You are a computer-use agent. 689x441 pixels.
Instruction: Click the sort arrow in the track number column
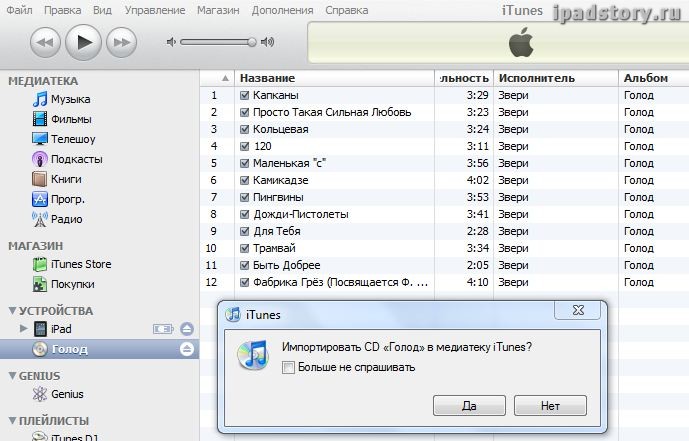[225, 78]
